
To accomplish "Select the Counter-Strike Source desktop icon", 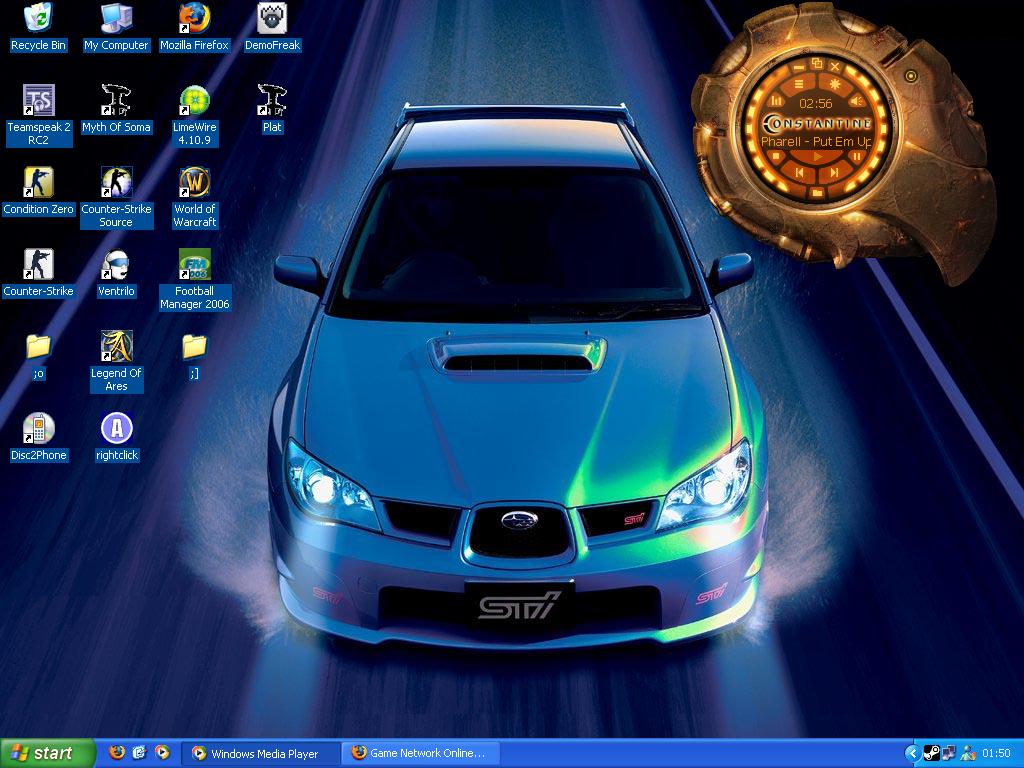I will [116, 183].
